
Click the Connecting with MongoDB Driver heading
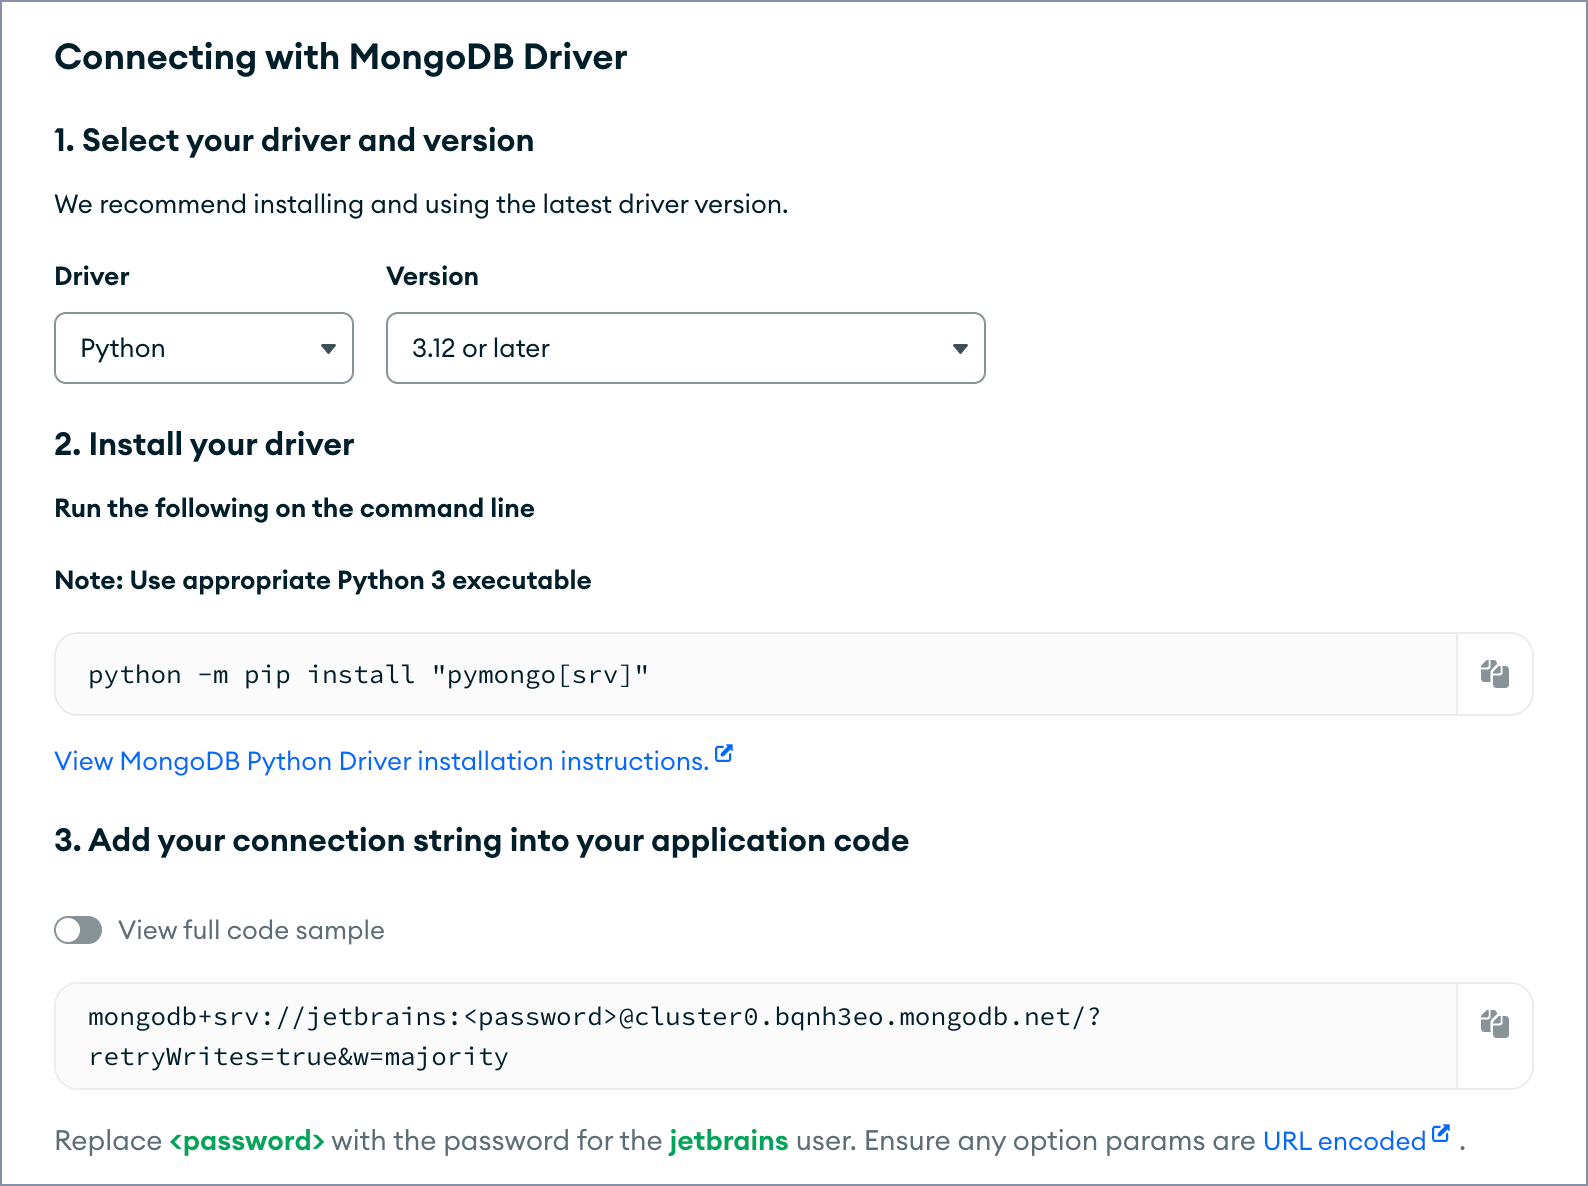341,57
